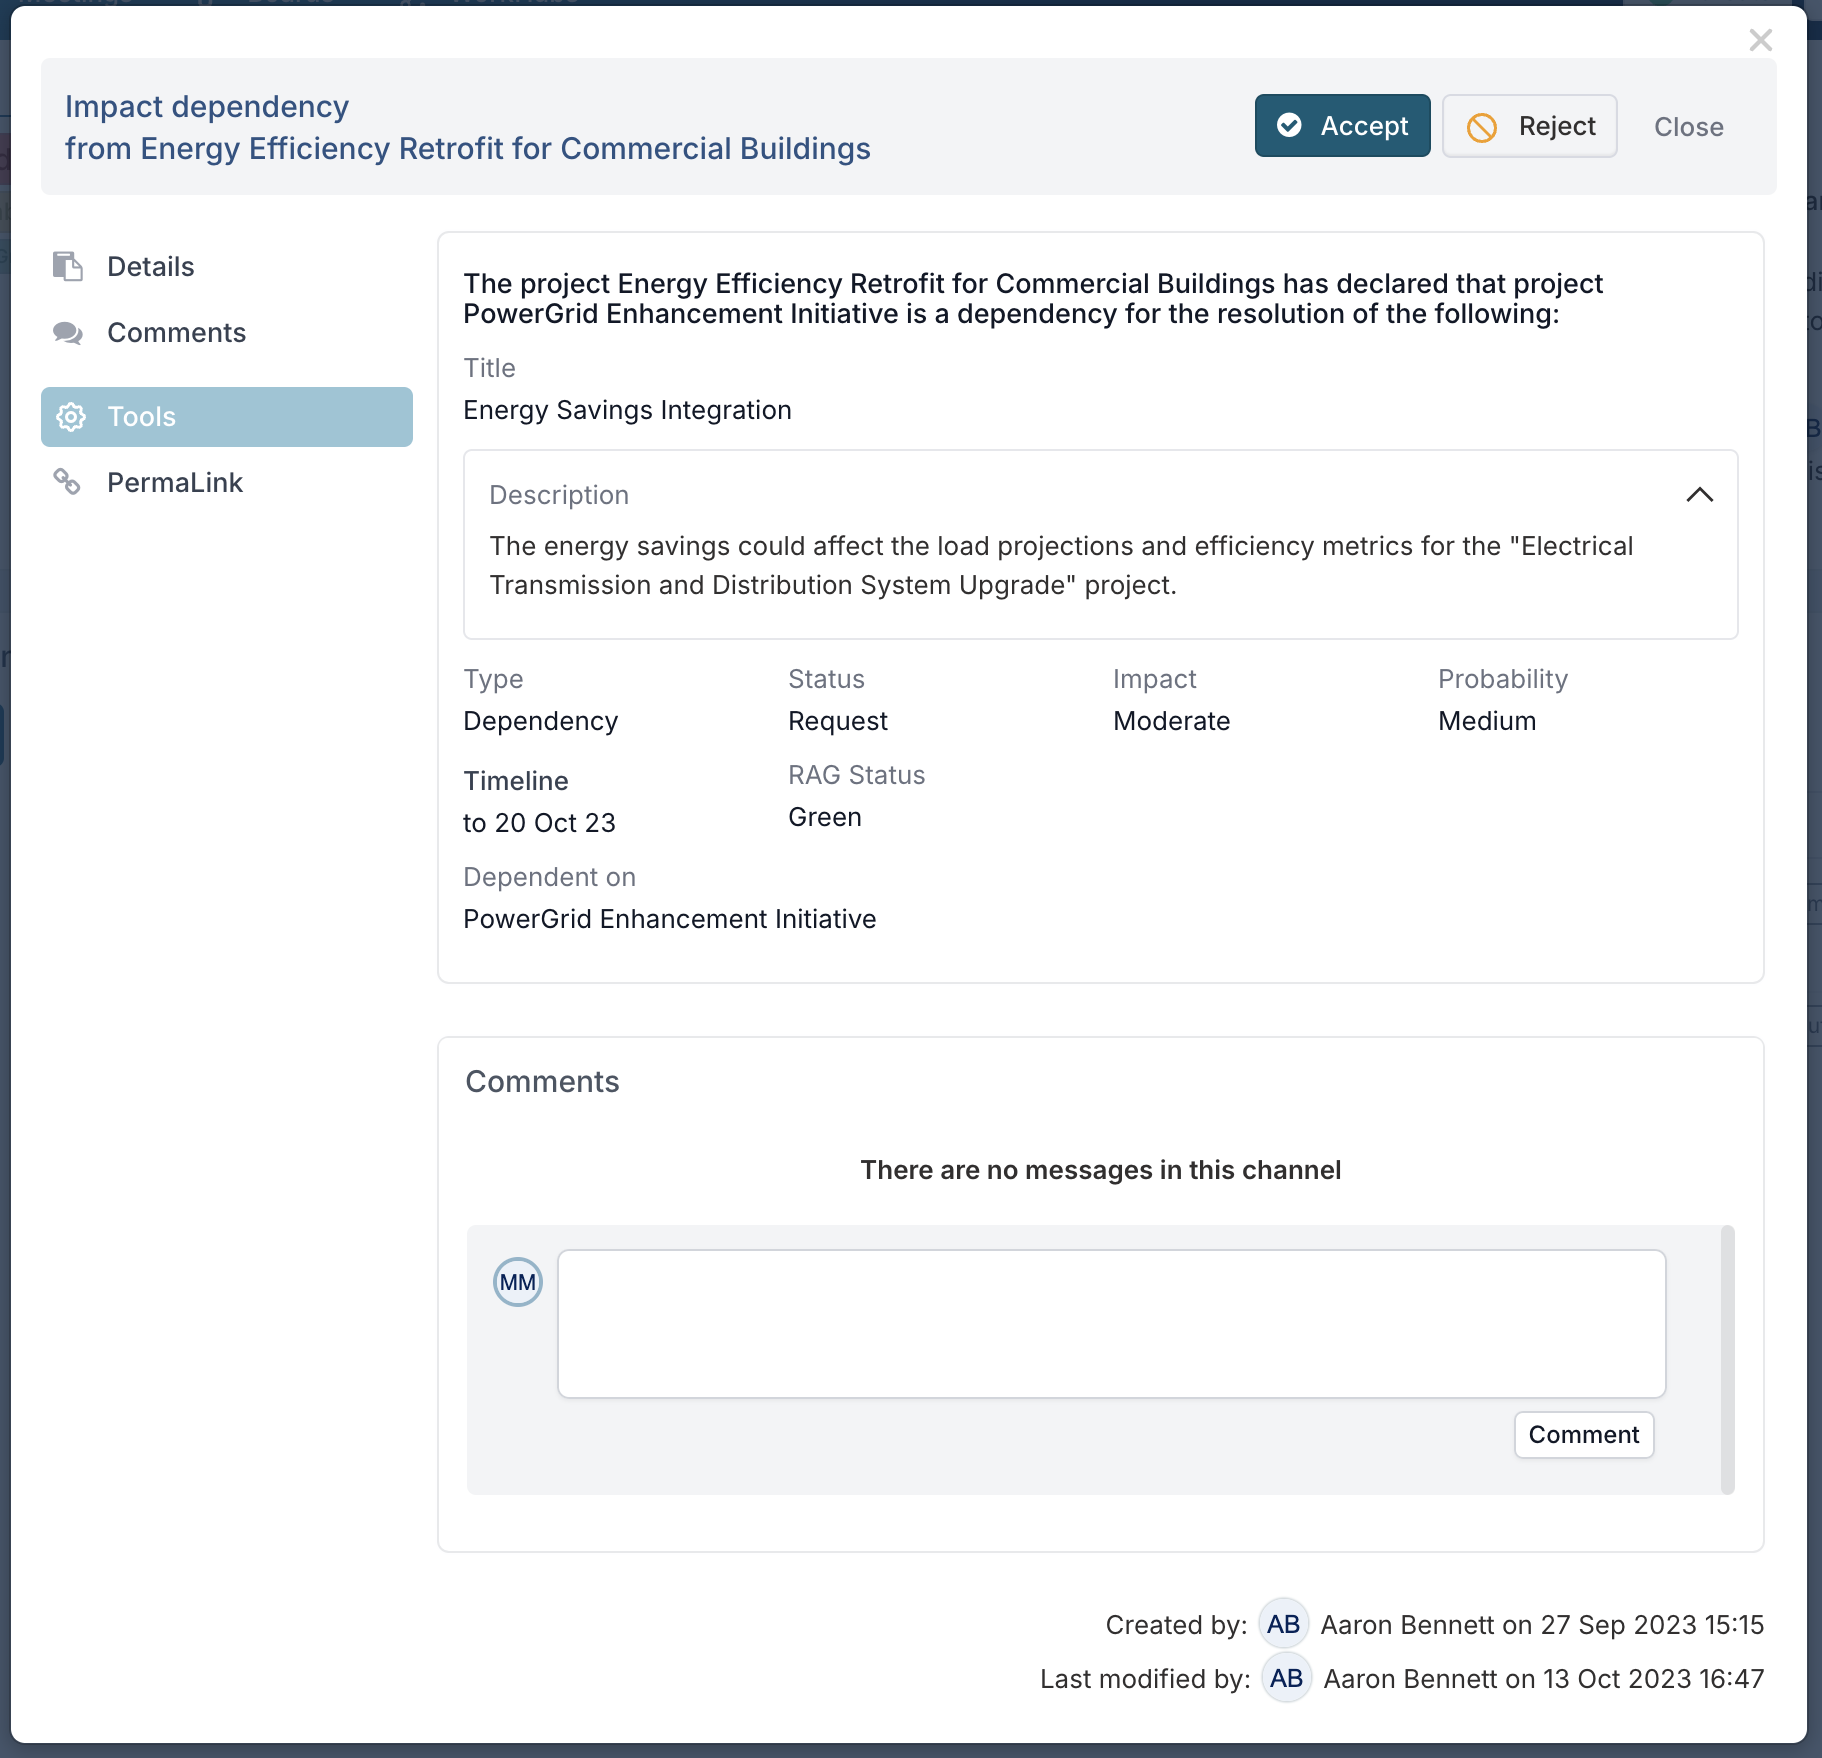The width and height of the screenshot is (1822, 1758).
Task: Click the Accept button
Action: coord(1342,126)
